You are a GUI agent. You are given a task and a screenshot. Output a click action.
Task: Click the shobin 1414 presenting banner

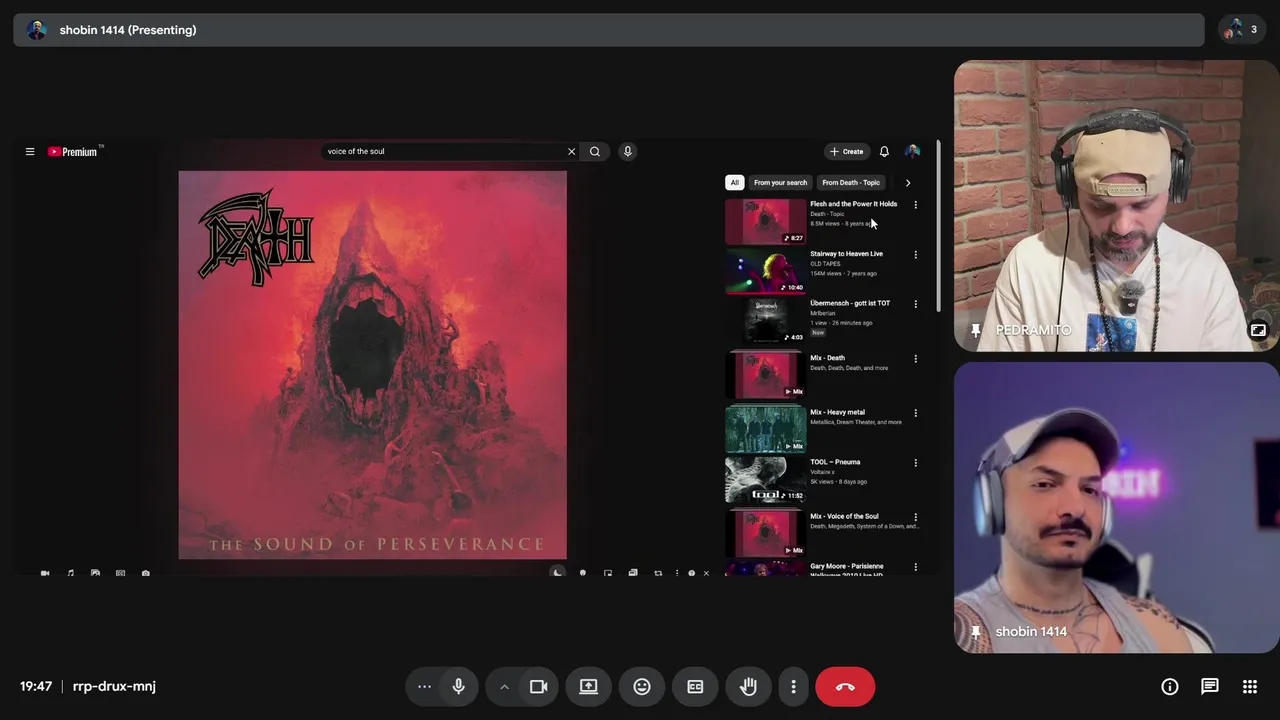coord(608,30)
